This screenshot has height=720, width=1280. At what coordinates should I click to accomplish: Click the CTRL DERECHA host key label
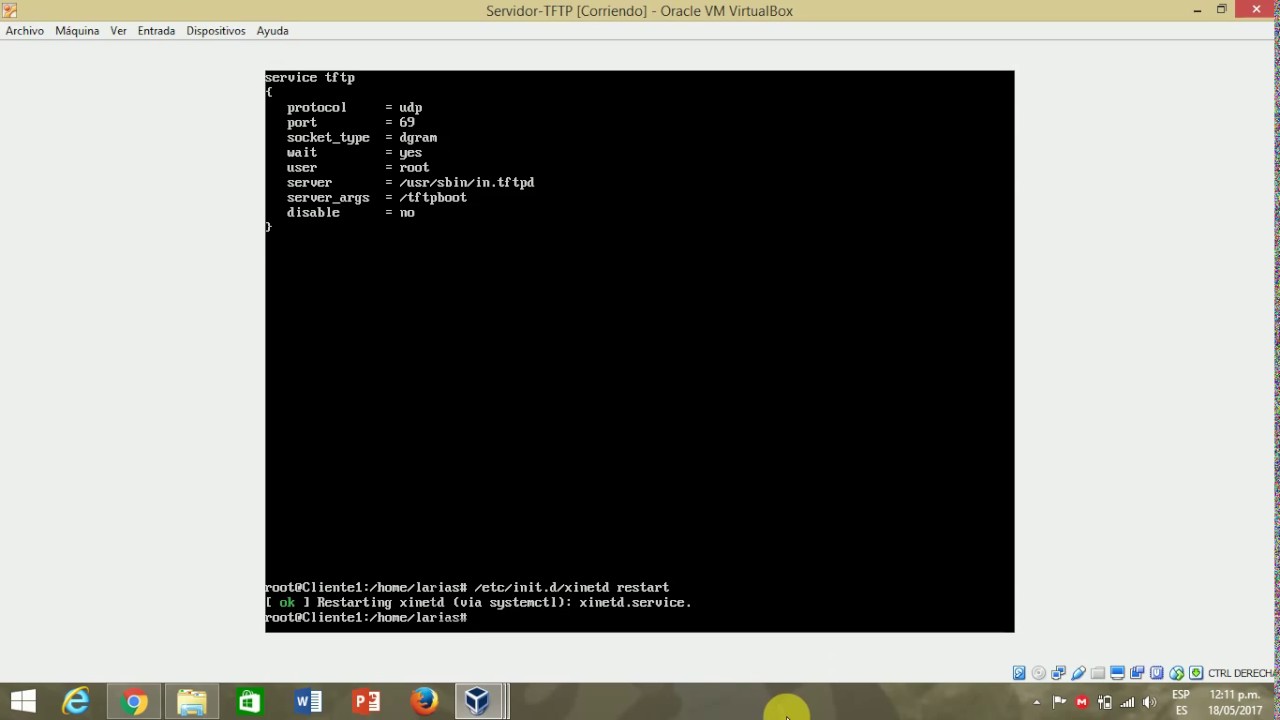click(x=1241, y=673)
